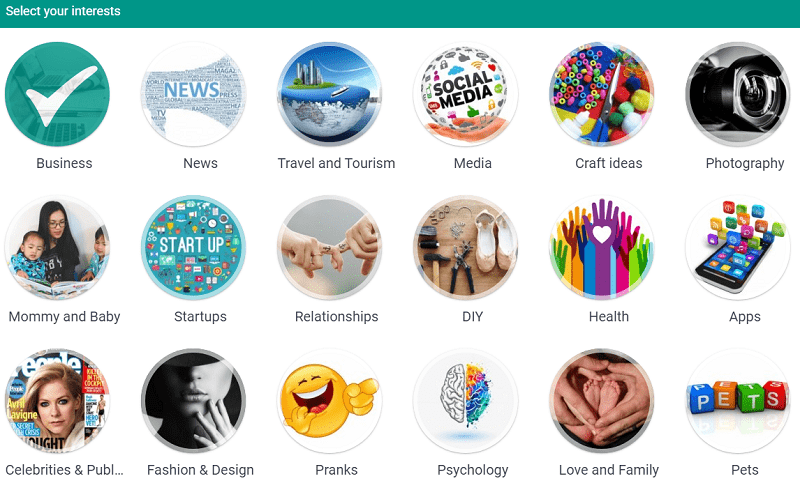Pick the Relationships pinky-promise icon
Viewport: 800px width, 490px height.
pyautogui.click(x=330, y=248)
